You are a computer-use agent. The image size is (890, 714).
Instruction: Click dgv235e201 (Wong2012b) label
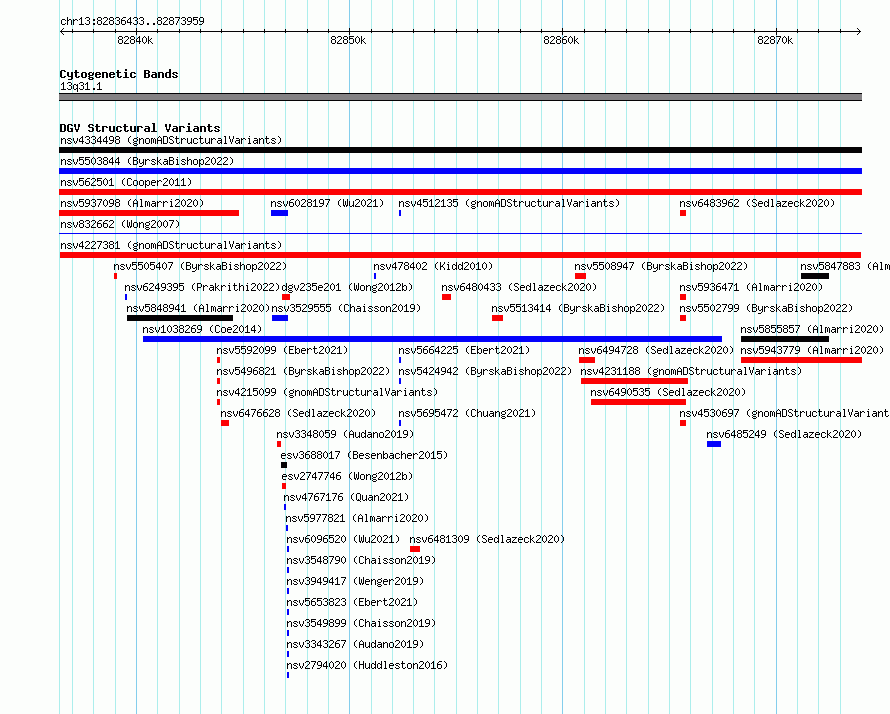click(x=347, y=287)
